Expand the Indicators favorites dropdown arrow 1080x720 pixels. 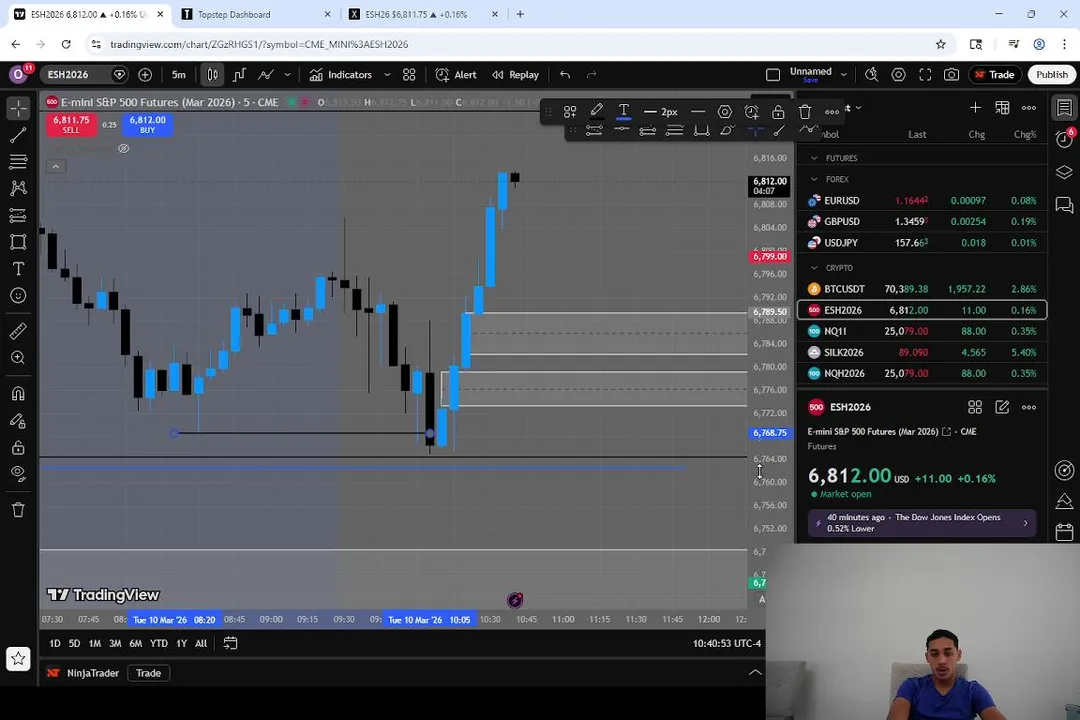[387, 74]
